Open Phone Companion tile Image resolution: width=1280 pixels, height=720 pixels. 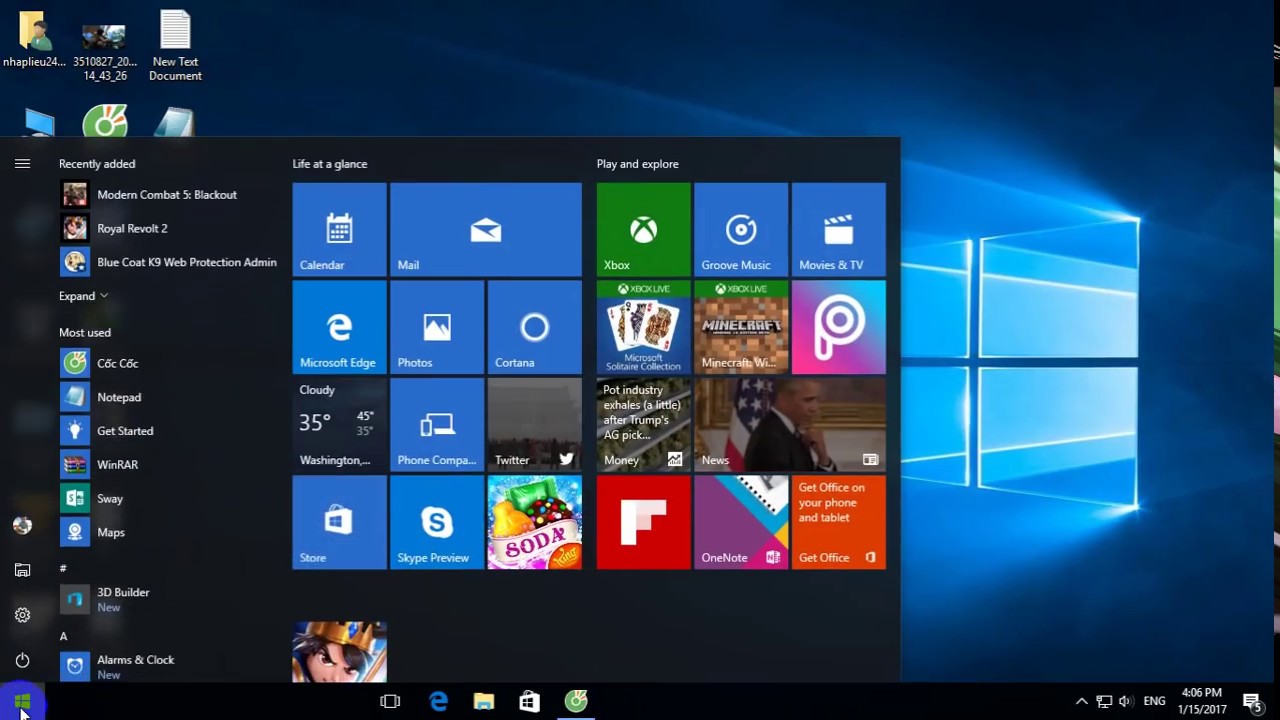pyautogui.click(x=437, y=424)
